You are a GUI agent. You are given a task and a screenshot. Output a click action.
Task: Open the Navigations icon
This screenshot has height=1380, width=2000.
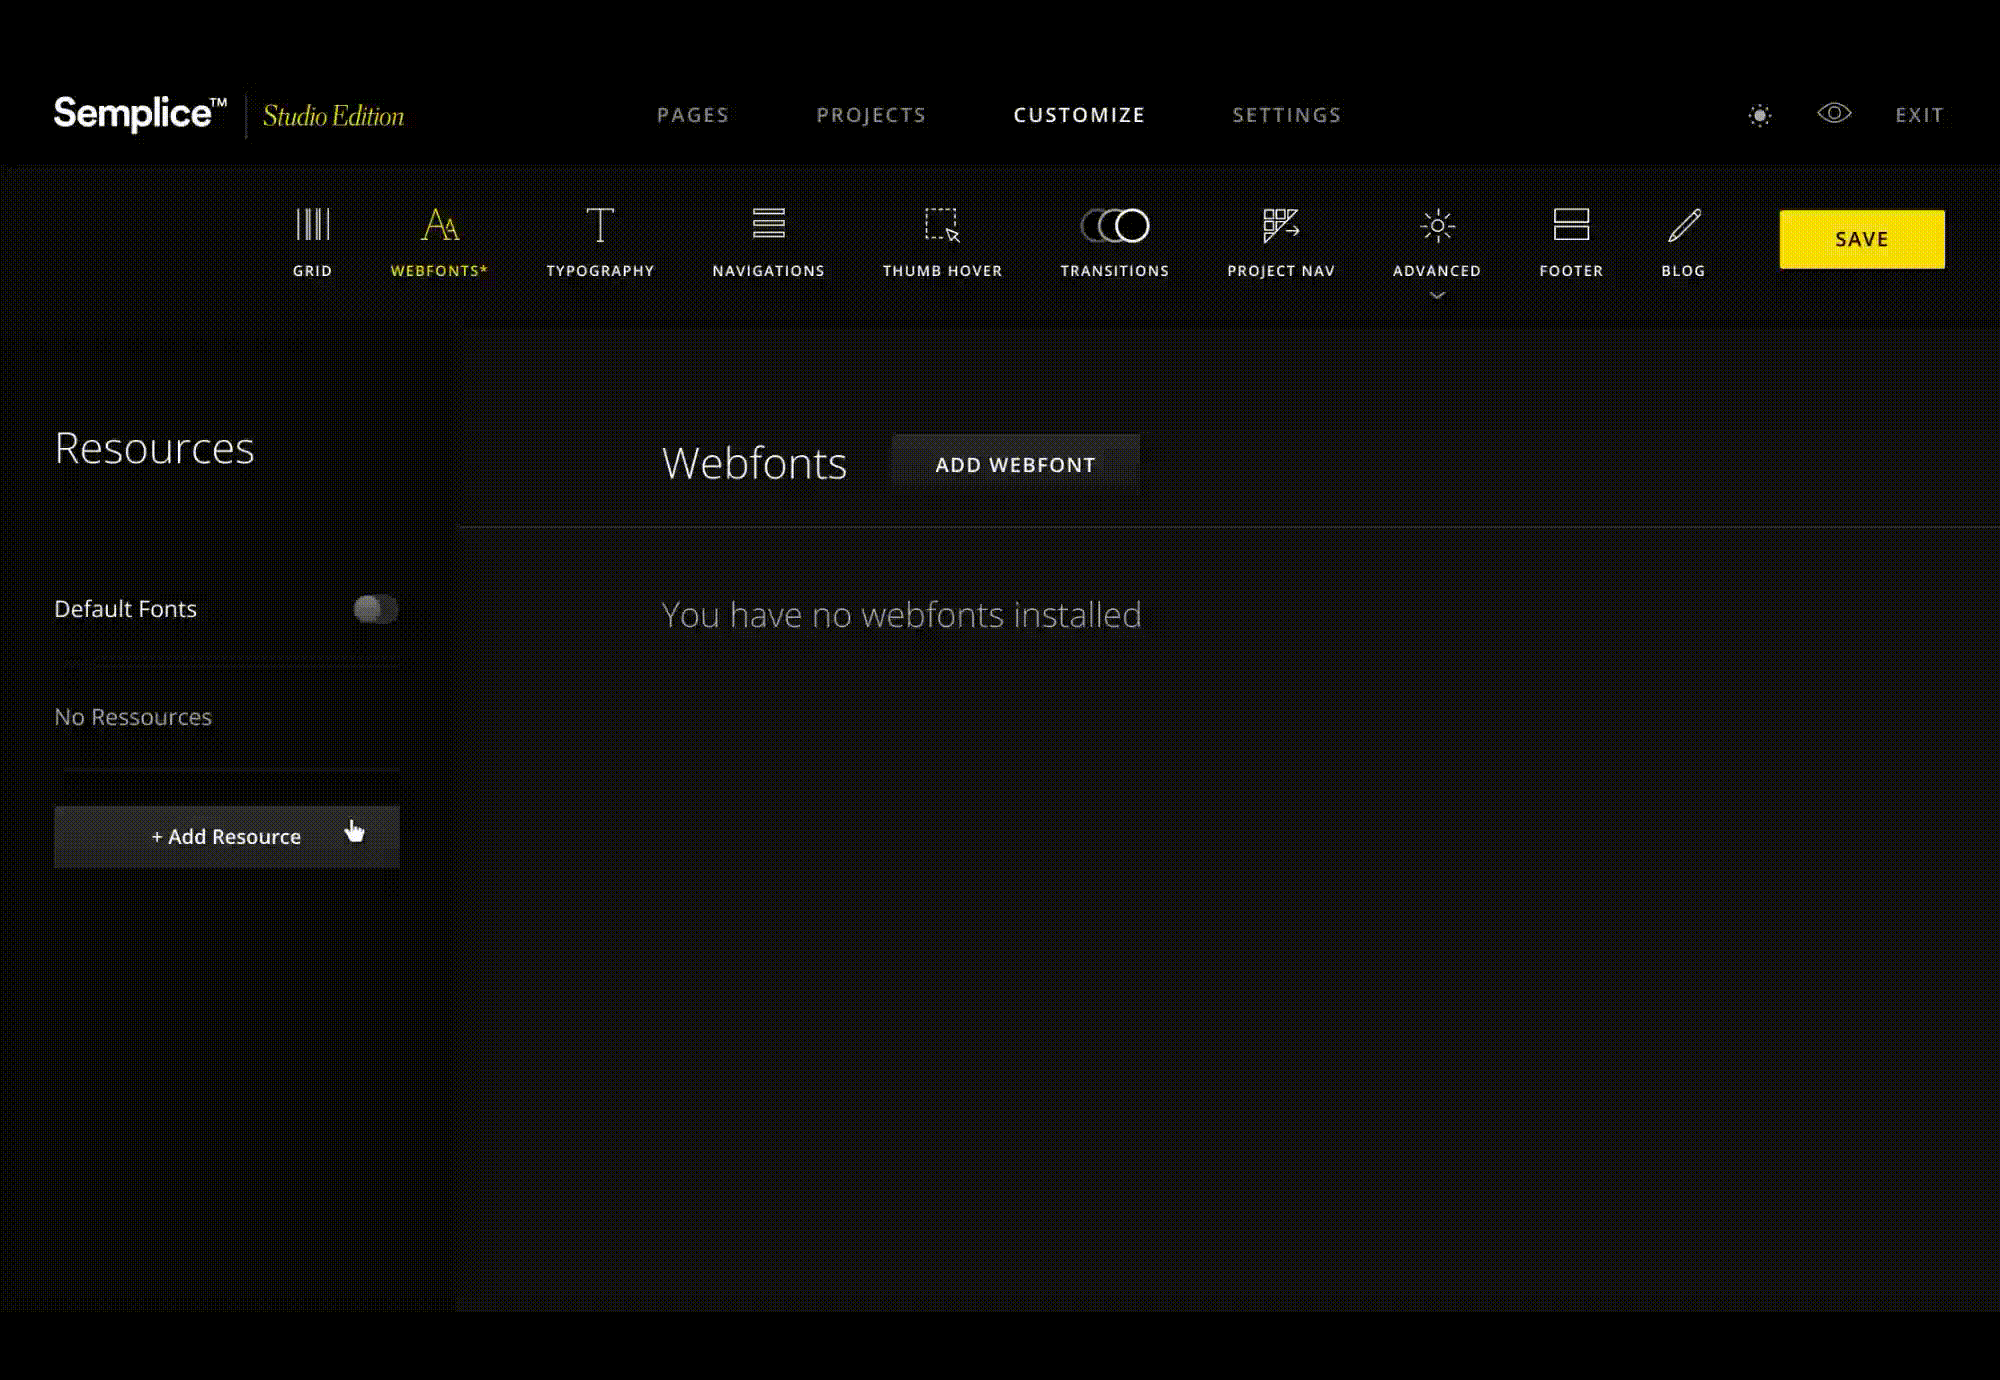[x=768, y=224]
